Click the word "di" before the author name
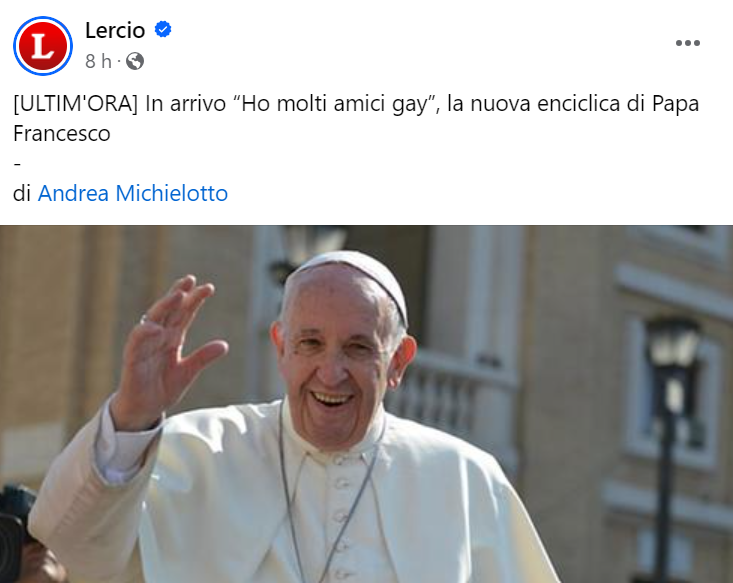 22,193
